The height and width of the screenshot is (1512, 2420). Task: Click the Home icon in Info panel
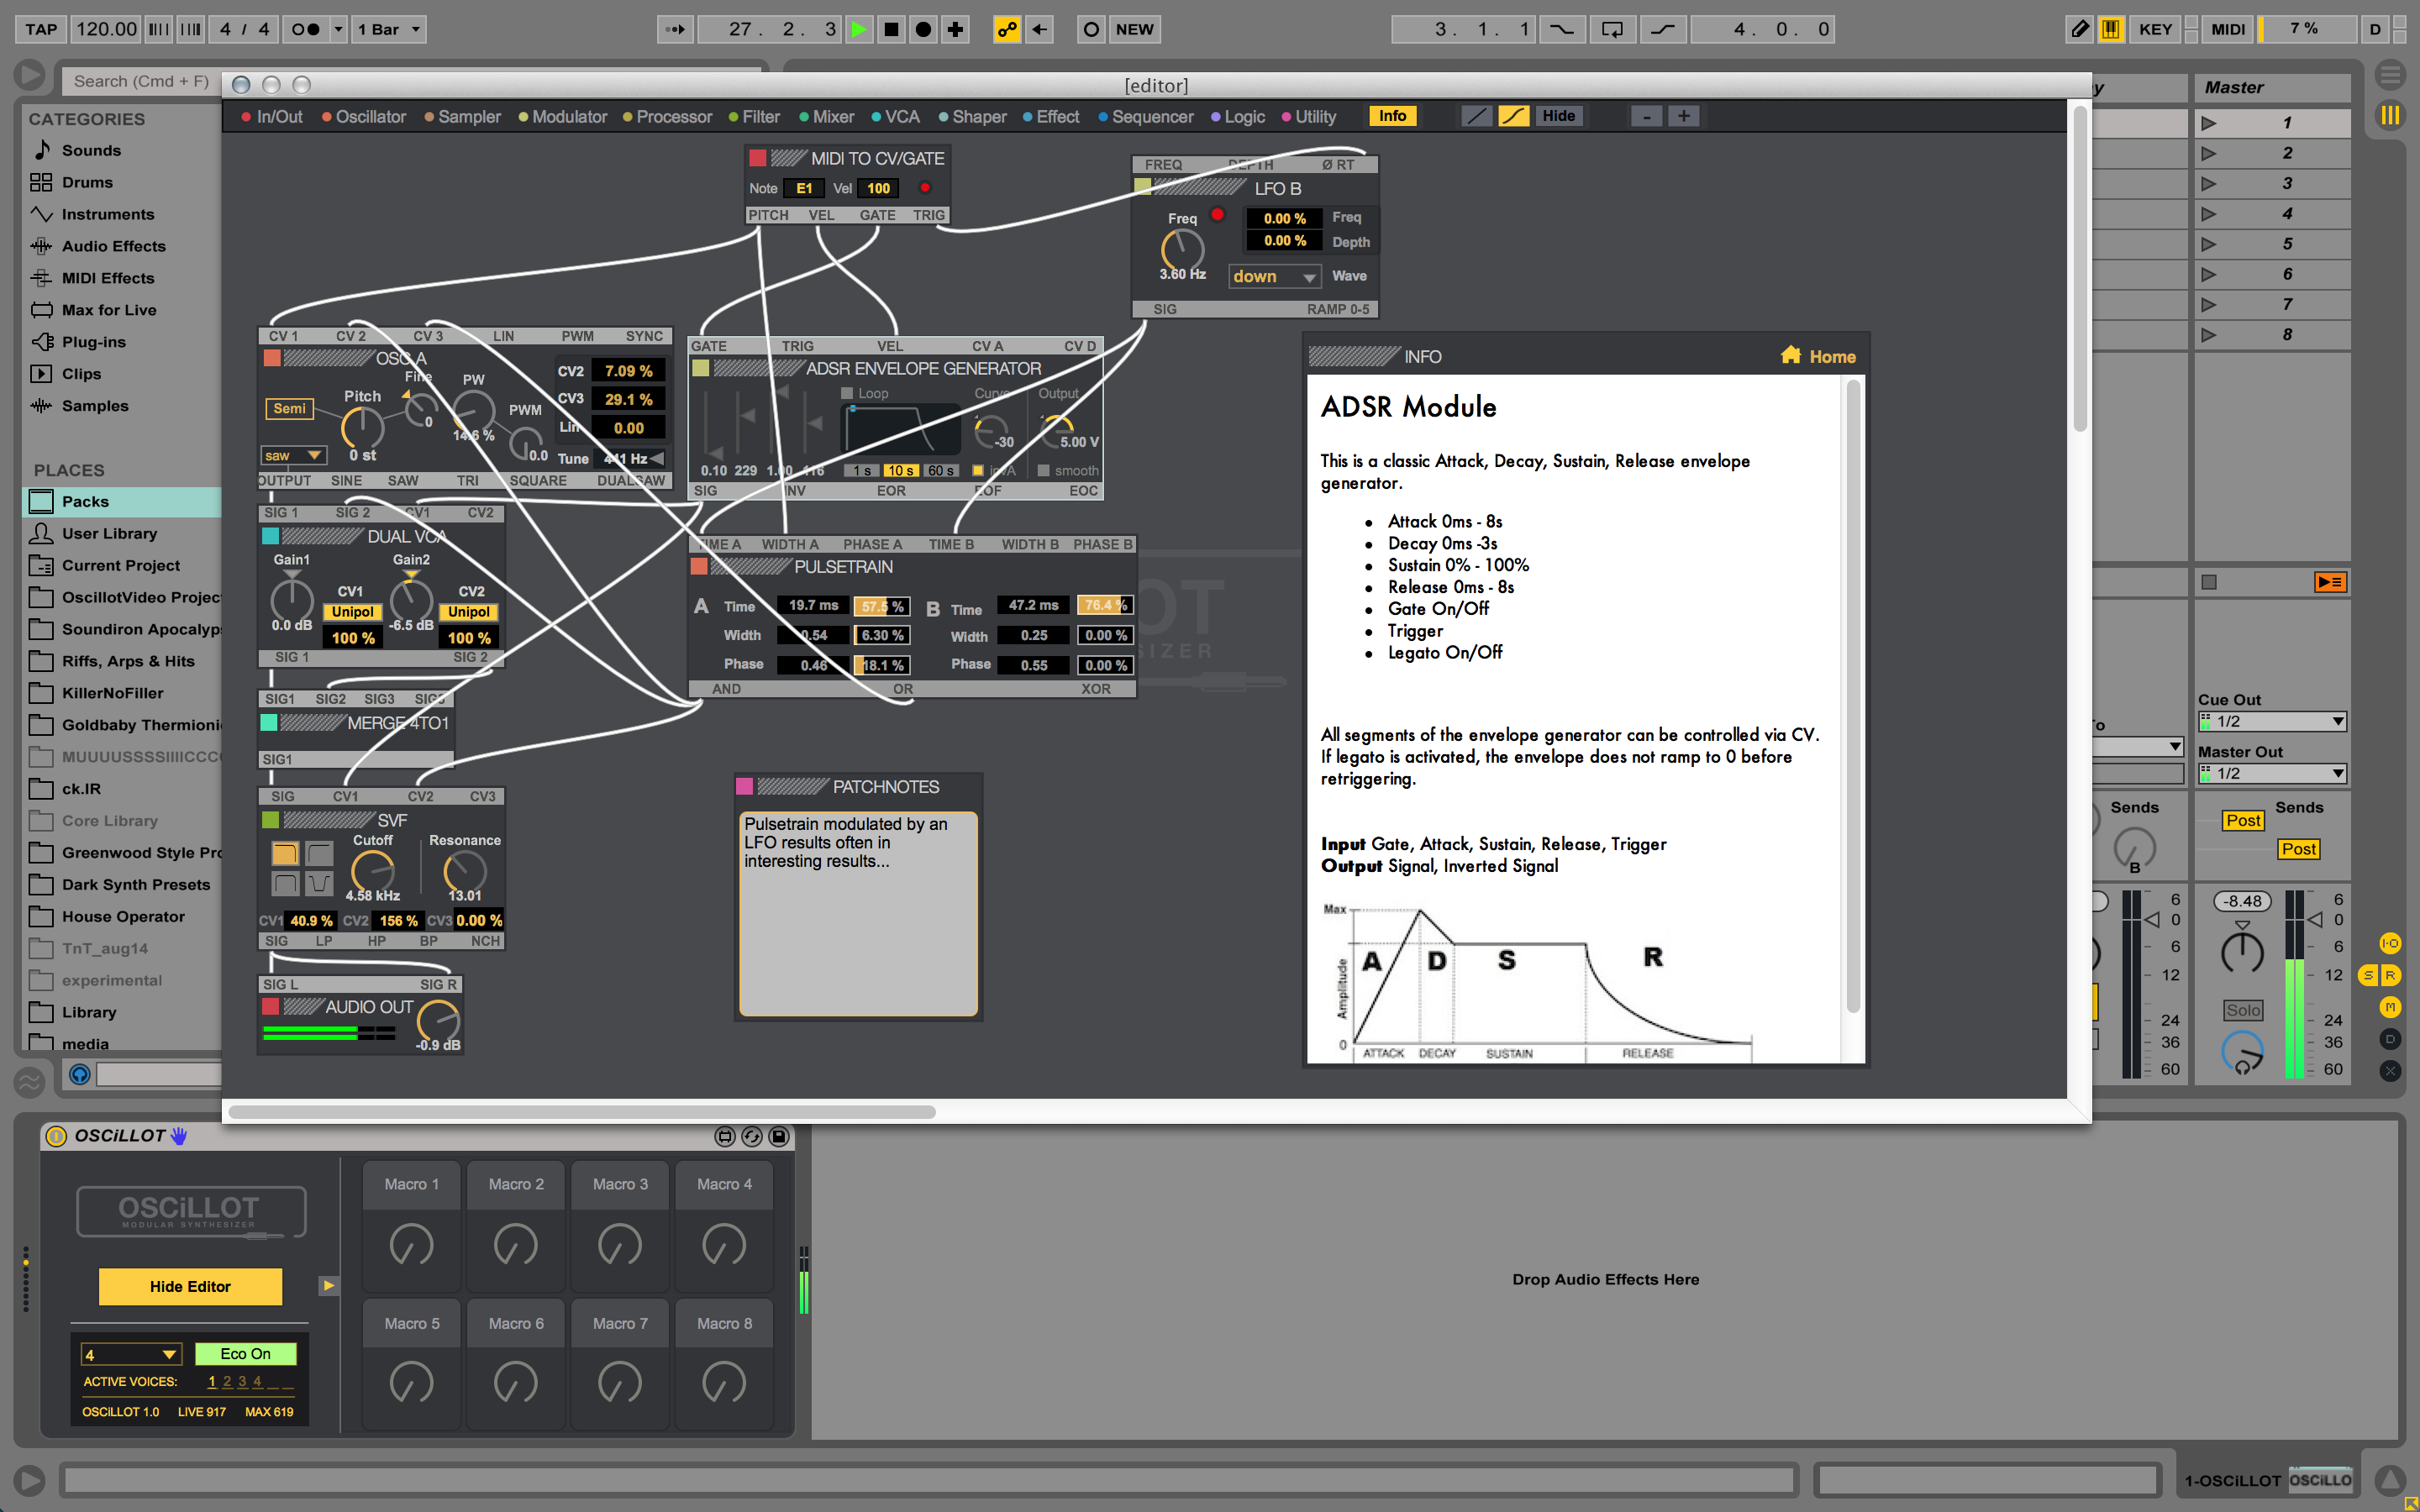click(x=1790, y=356)
